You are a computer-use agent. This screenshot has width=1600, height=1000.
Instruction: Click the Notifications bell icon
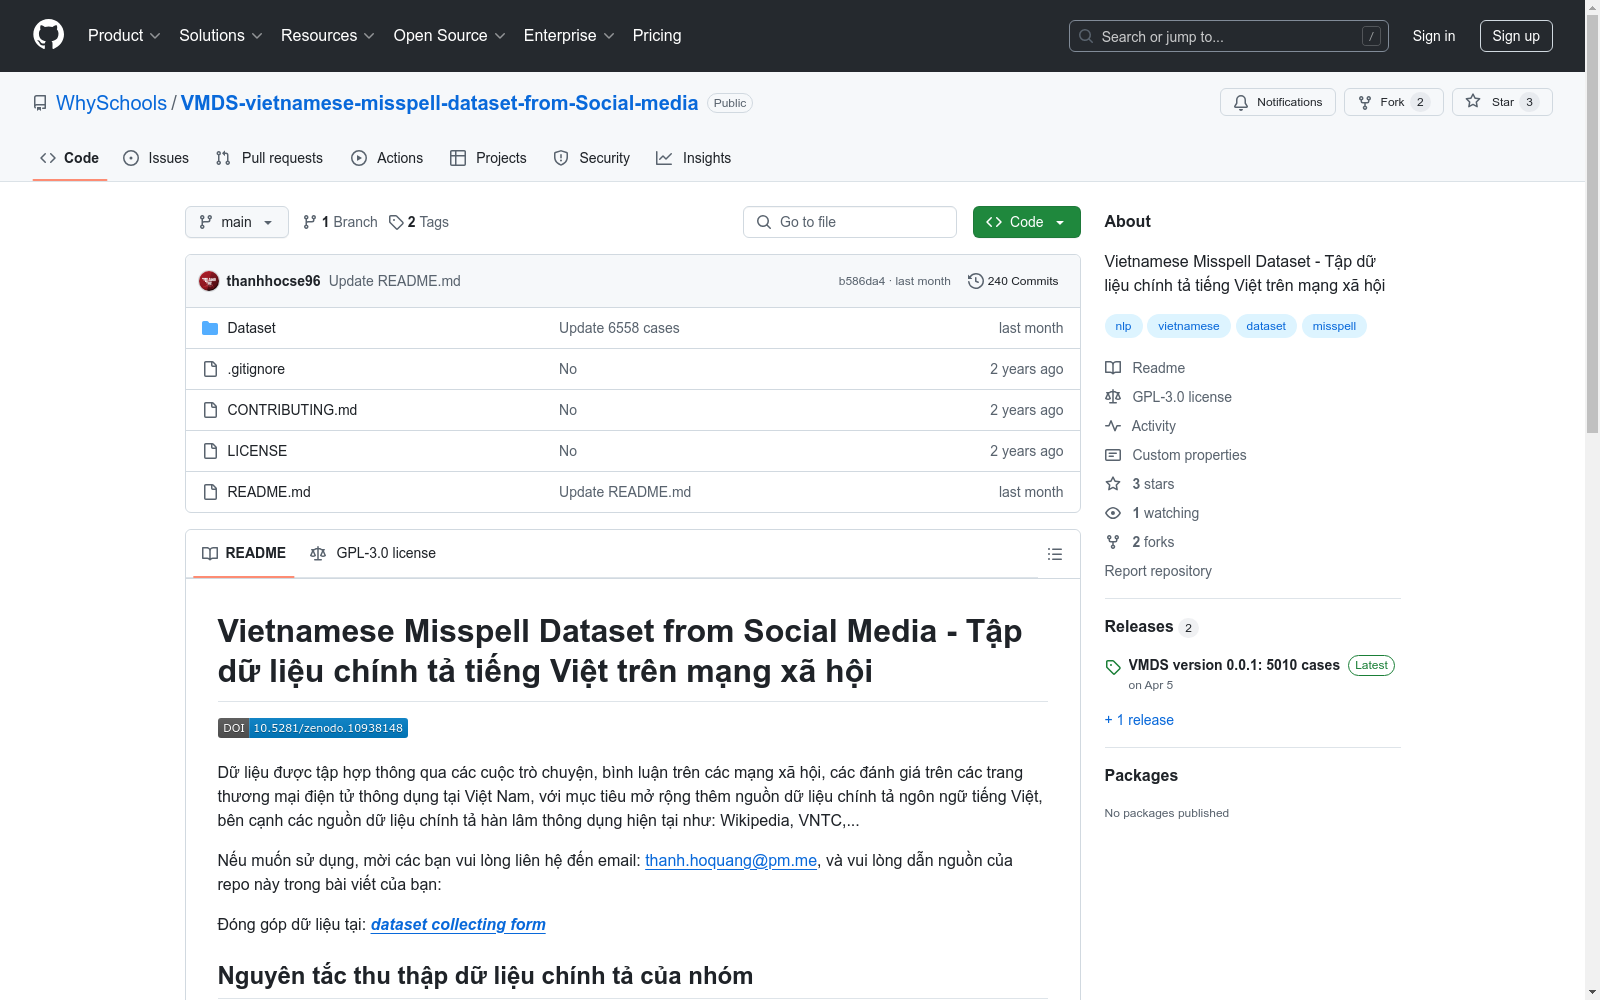[x=1241, y=102]
